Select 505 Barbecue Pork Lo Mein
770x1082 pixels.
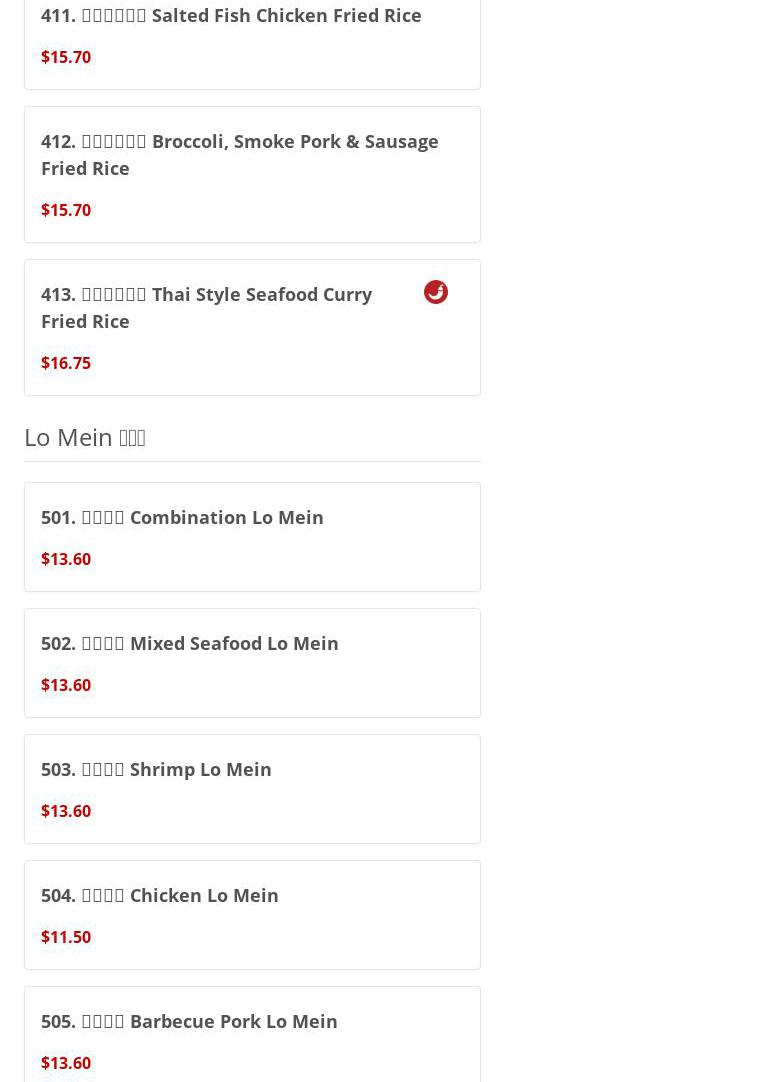tap(189, 1022)
